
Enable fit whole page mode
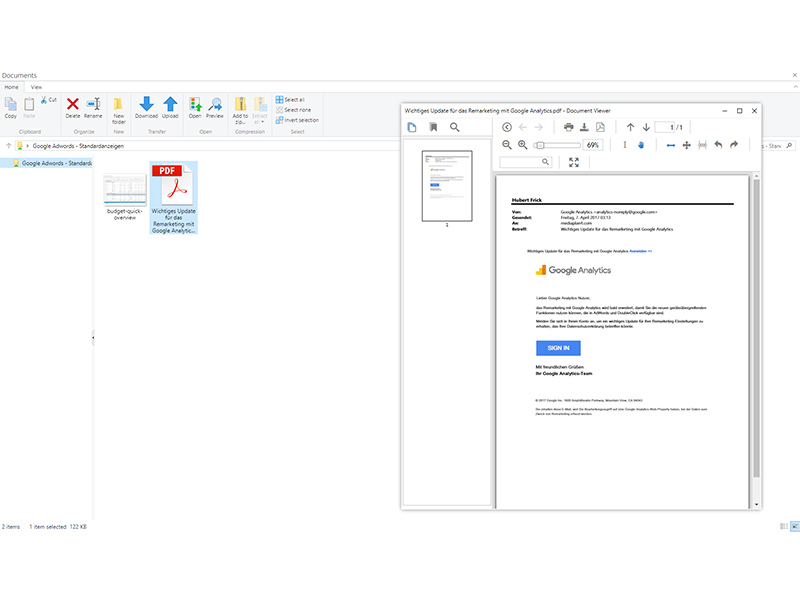pyautogui.click(x=687, y=145)
